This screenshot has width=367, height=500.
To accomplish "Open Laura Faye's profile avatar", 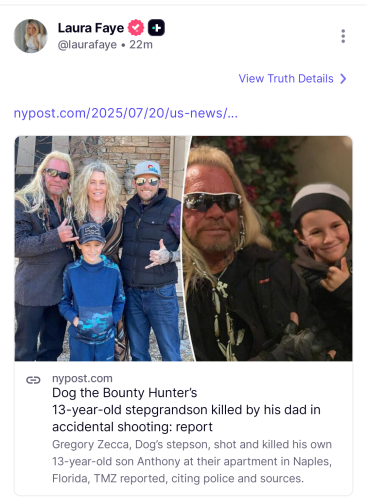I will [30, 36].
